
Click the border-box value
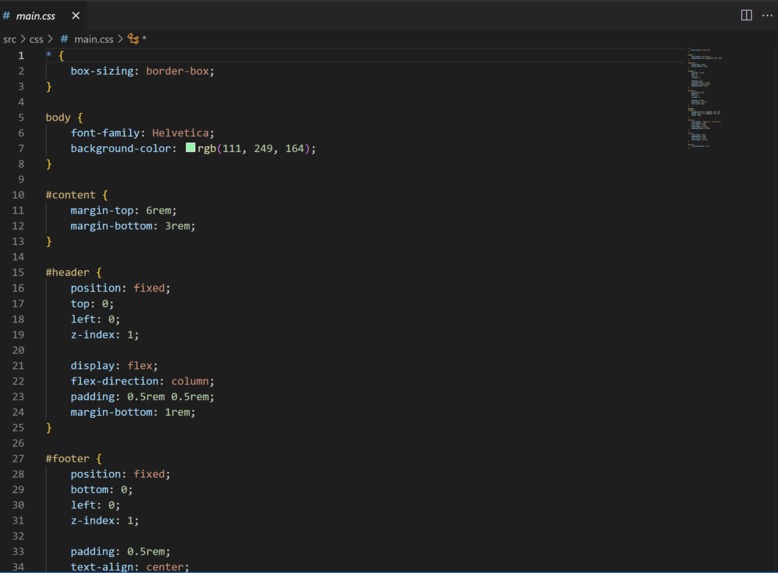(177, 71)
